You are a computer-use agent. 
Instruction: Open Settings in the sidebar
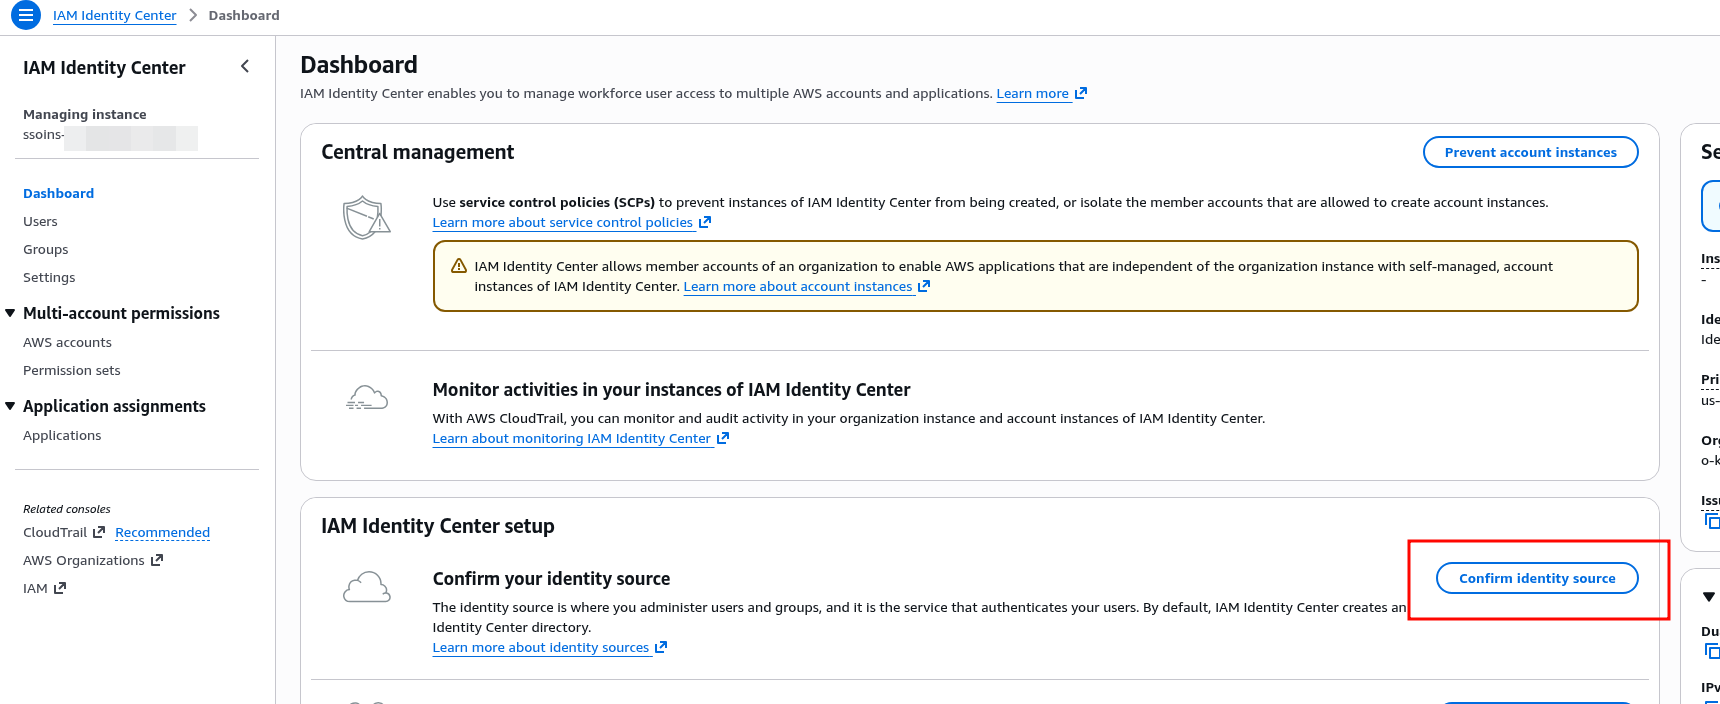tap(49, 277)
